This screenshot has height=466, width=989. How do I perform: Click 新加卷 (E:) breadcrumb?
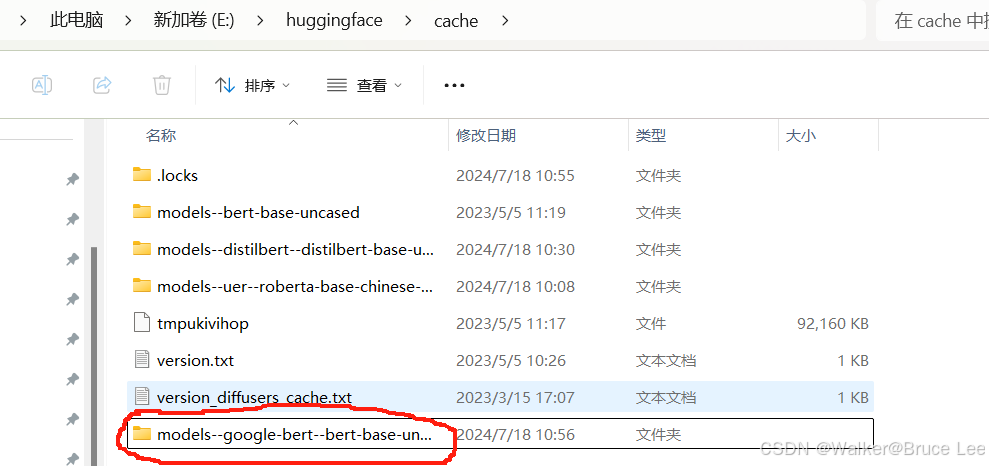194,20
